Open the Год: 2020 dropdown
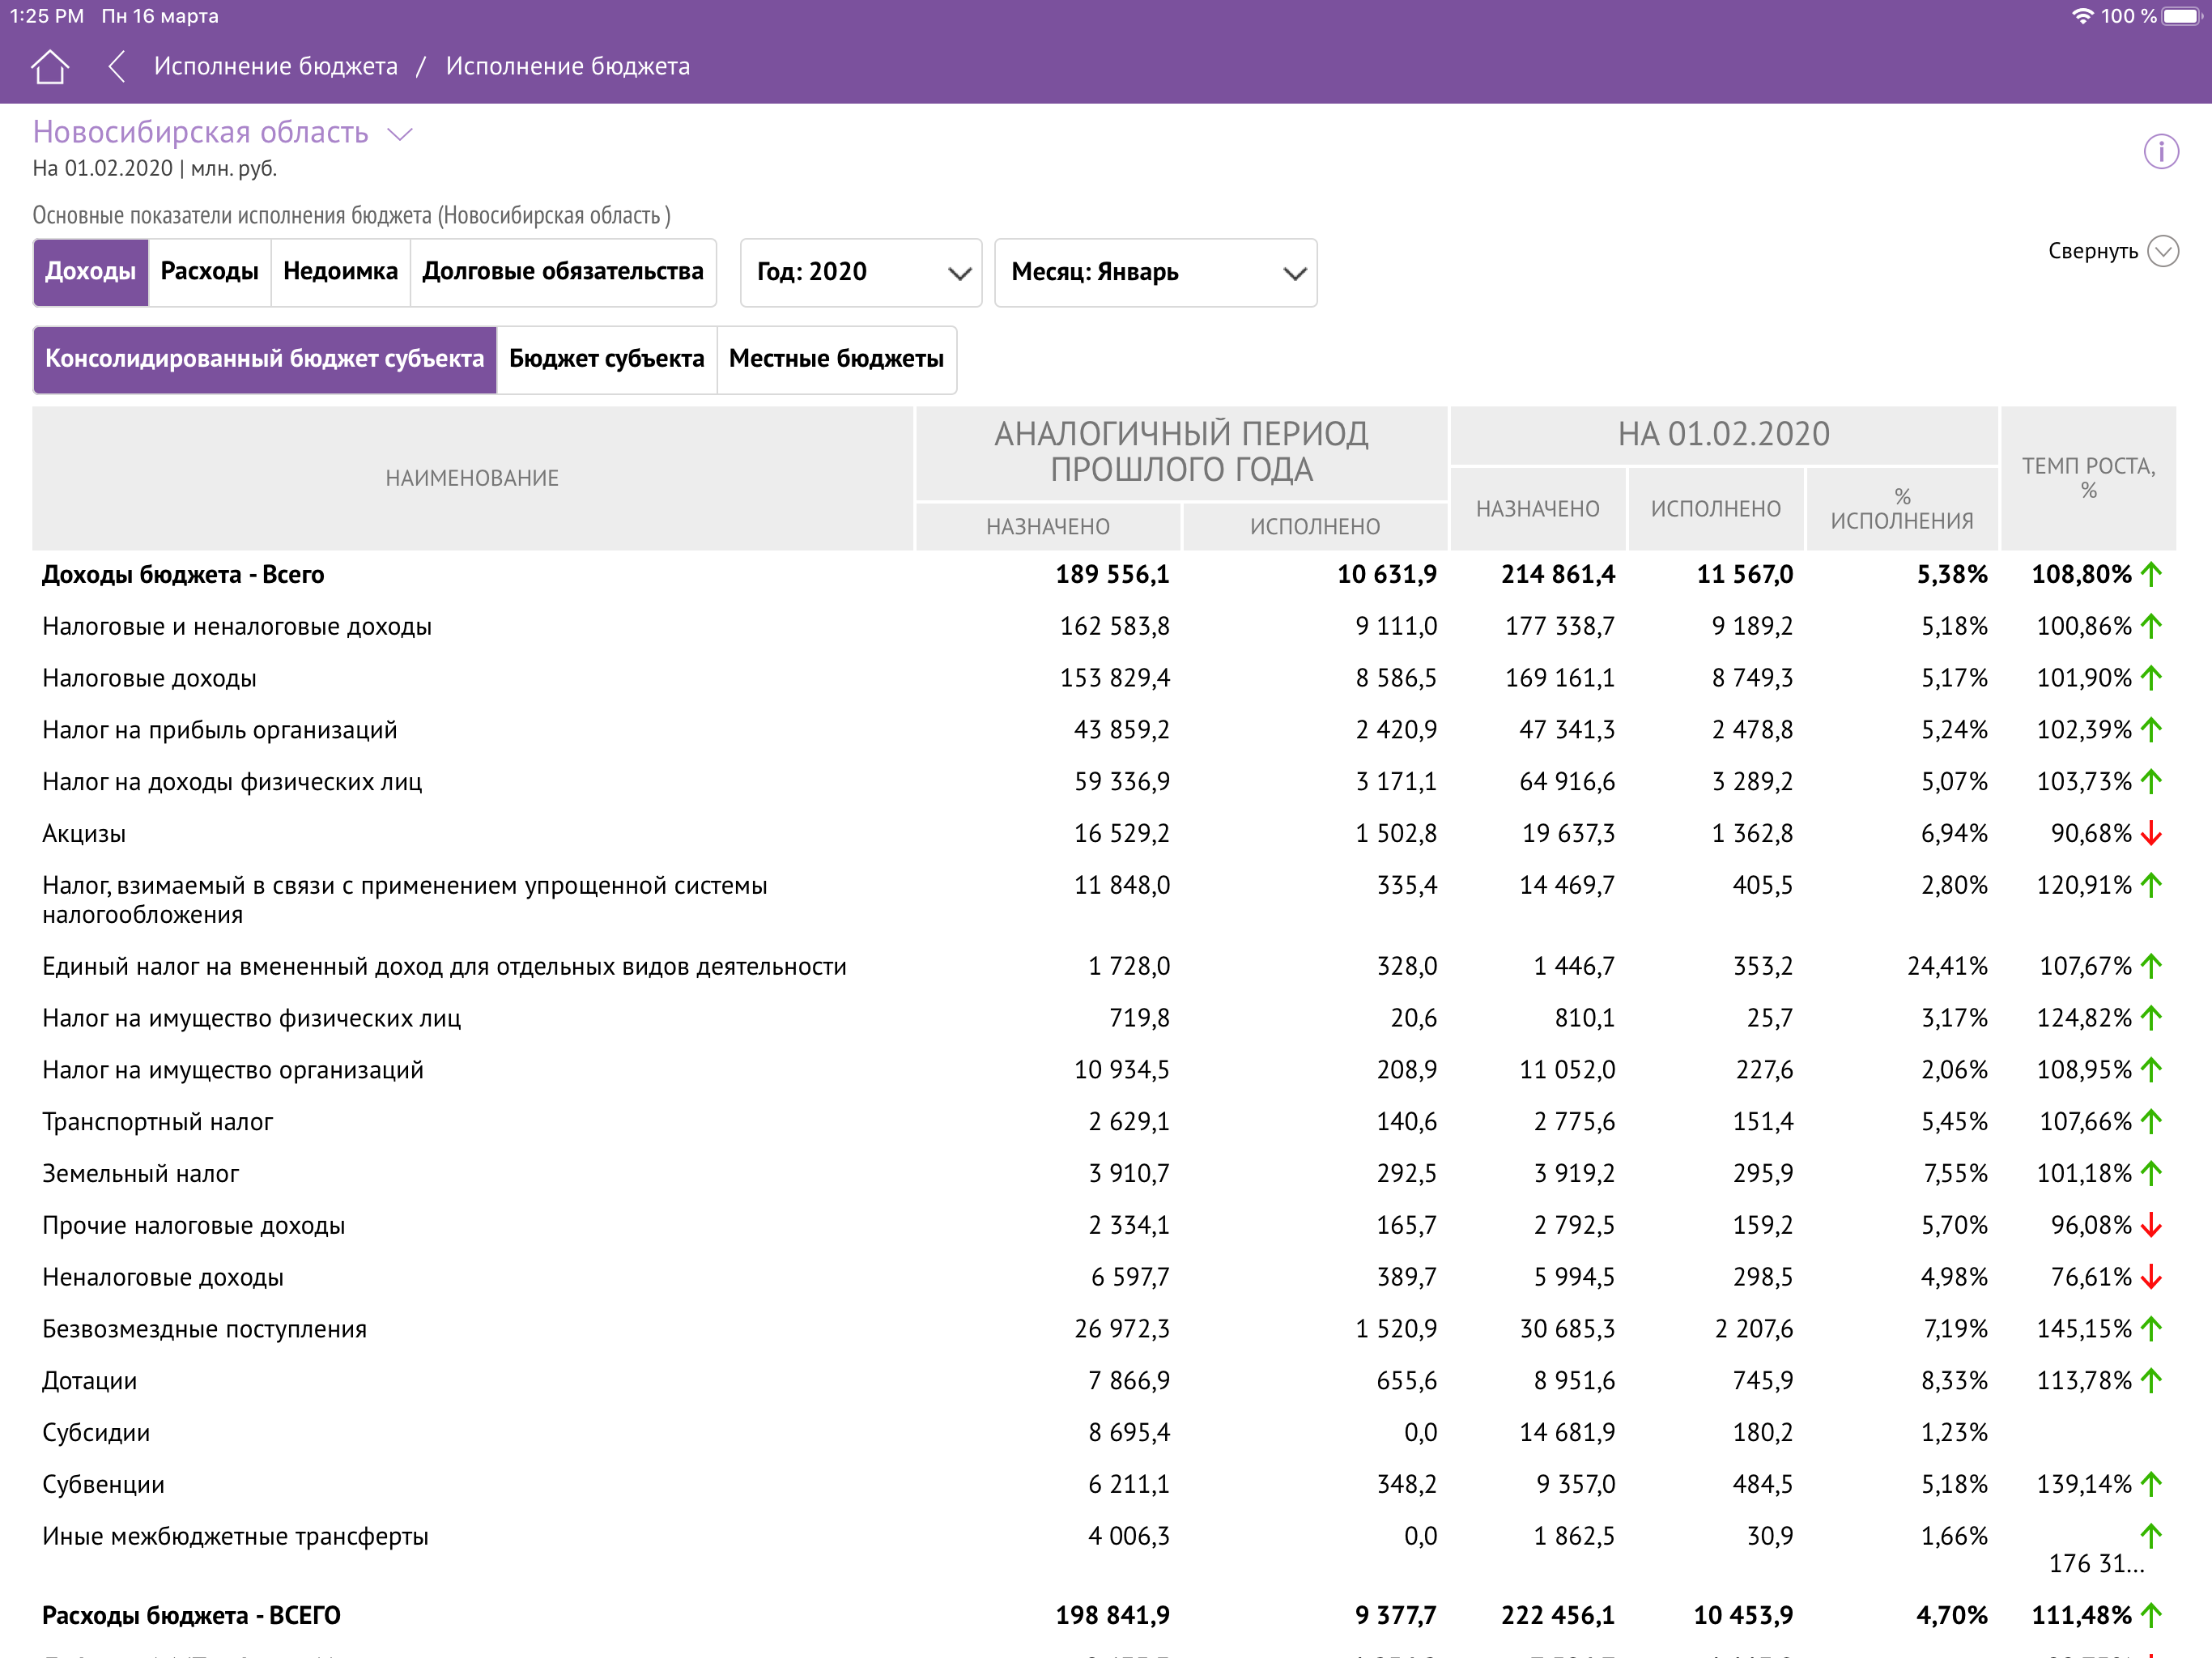Image resolution: width=2212 pixels, height=1658 pixels. pos(860,273)
